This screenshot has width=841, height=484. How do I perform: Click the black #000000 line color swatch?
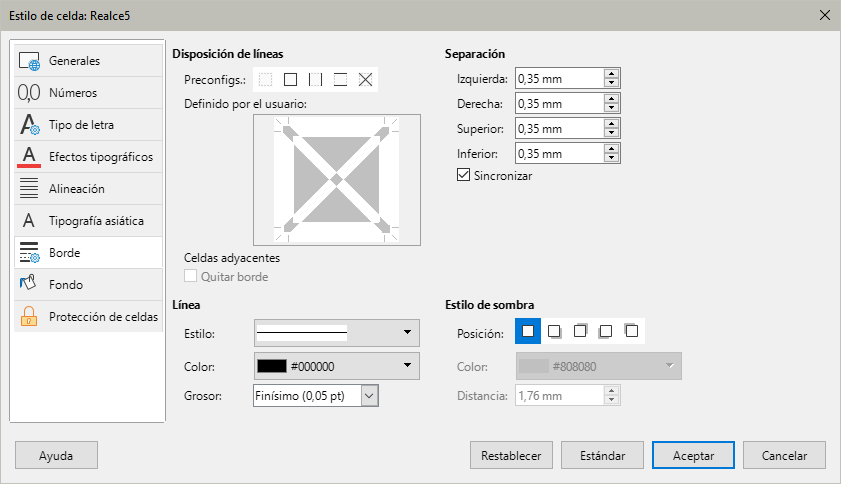[272, 366]
